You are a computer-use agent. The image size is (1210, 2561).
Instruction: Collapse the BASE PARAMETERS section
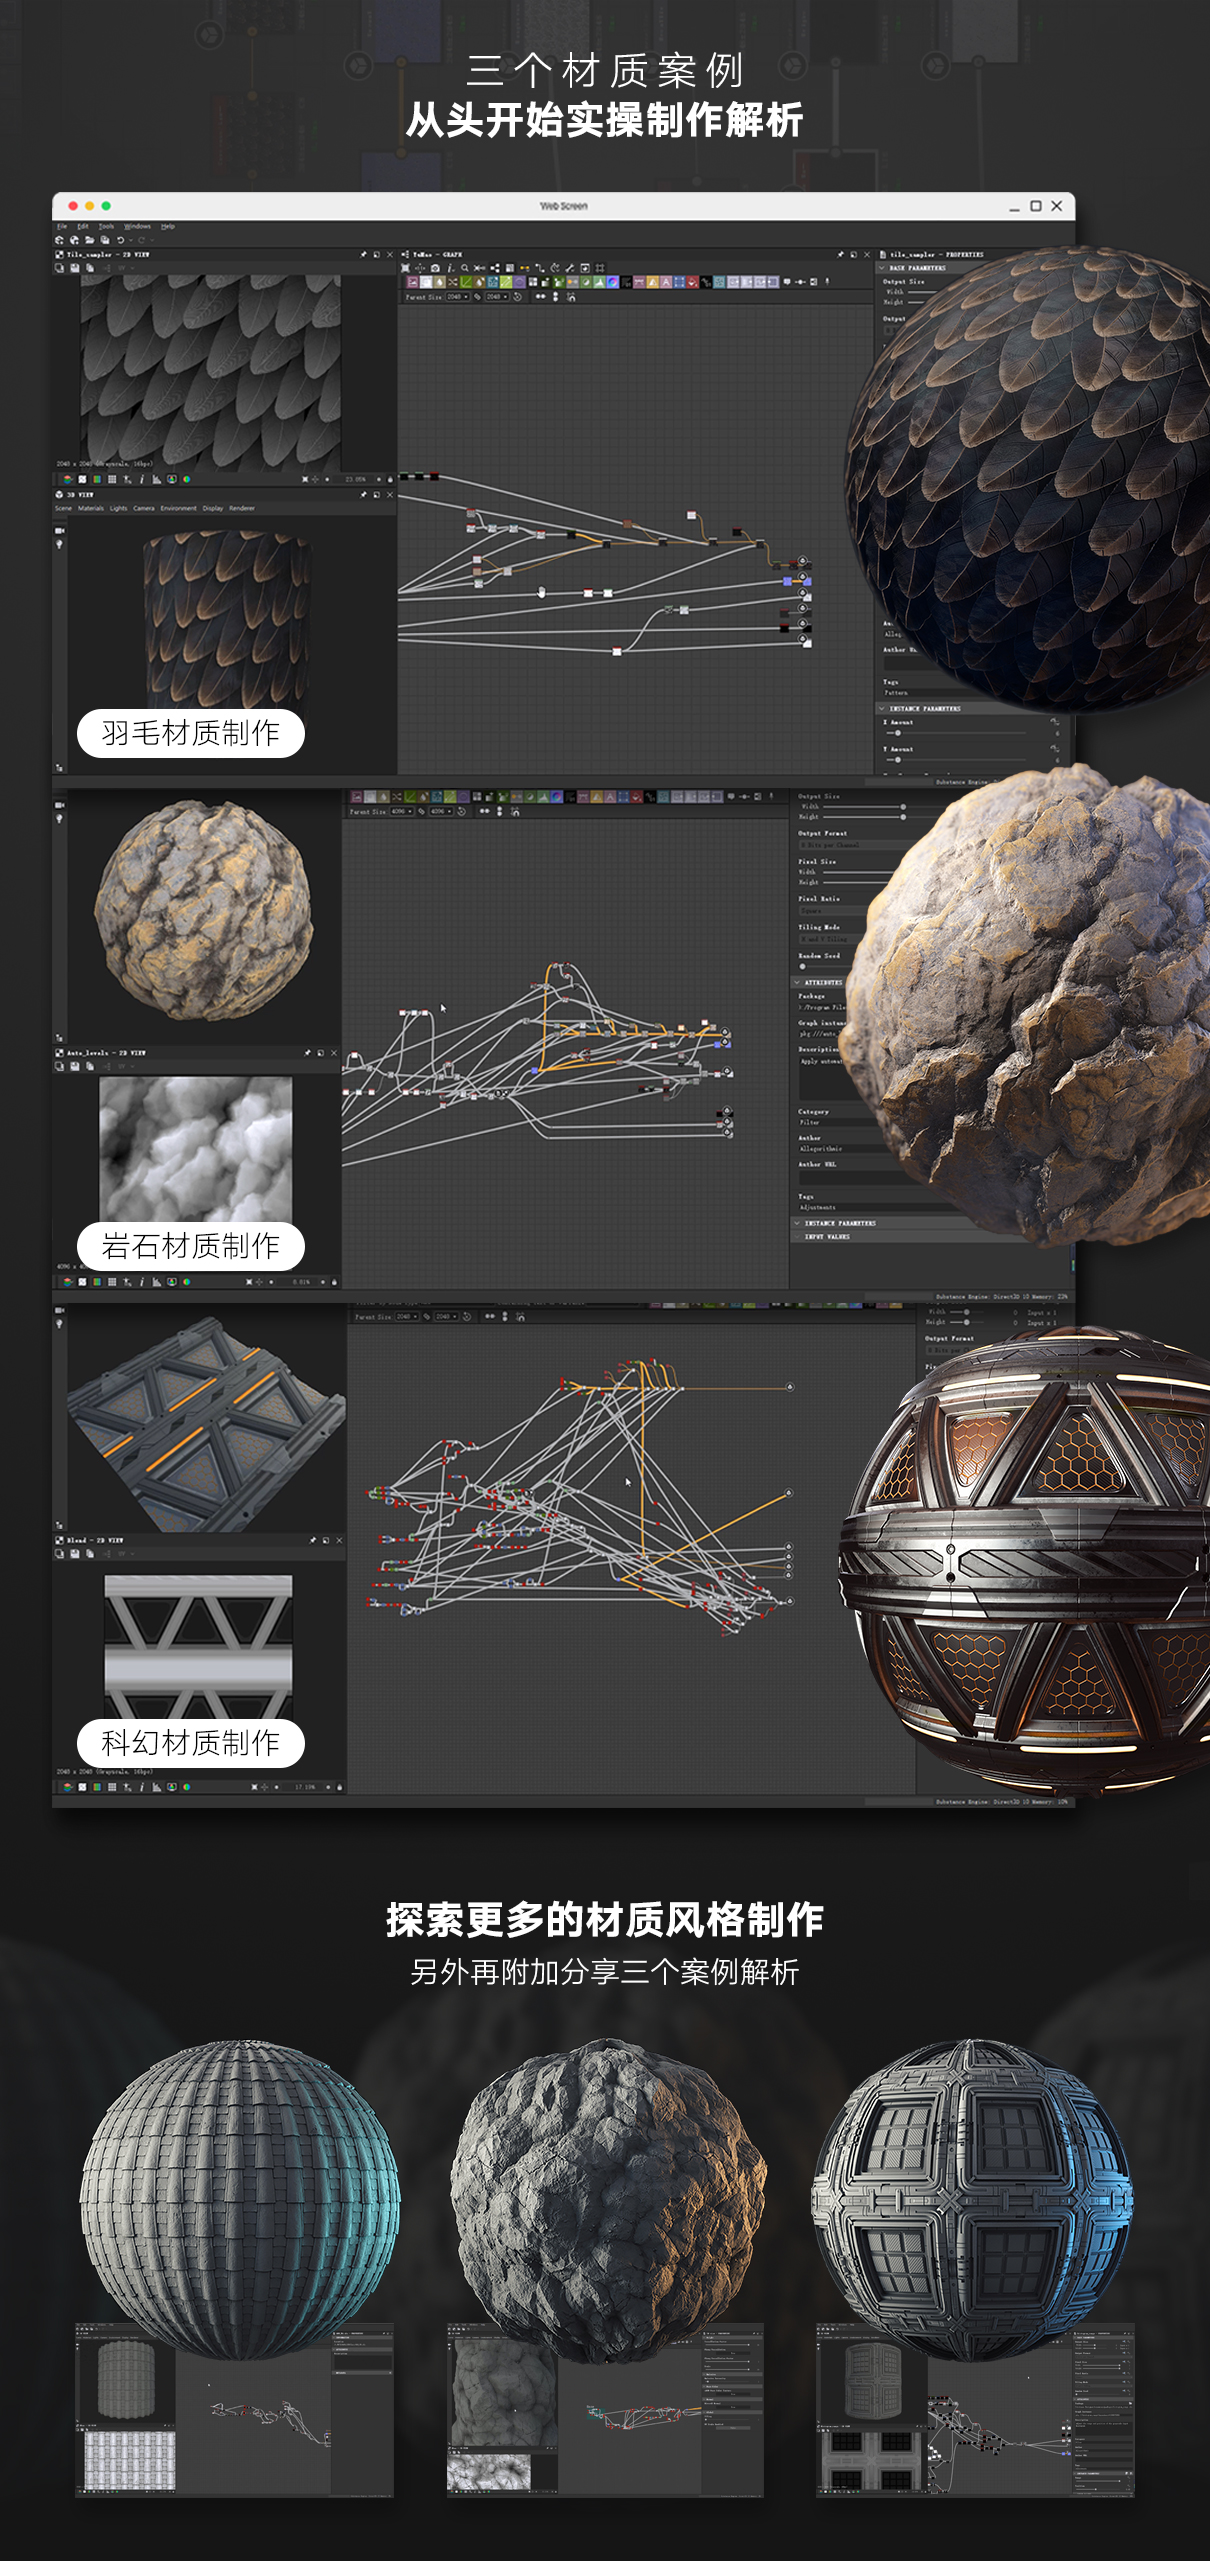point(882,268)
